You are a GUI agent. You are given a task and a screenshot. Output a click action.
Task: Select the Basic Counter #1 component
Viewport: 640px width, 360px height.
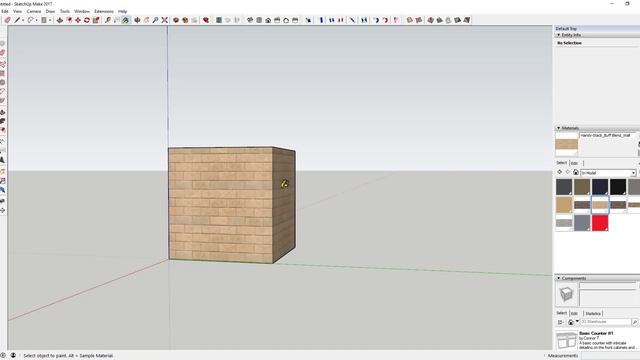pyautogui.click(x=597, y=340)
